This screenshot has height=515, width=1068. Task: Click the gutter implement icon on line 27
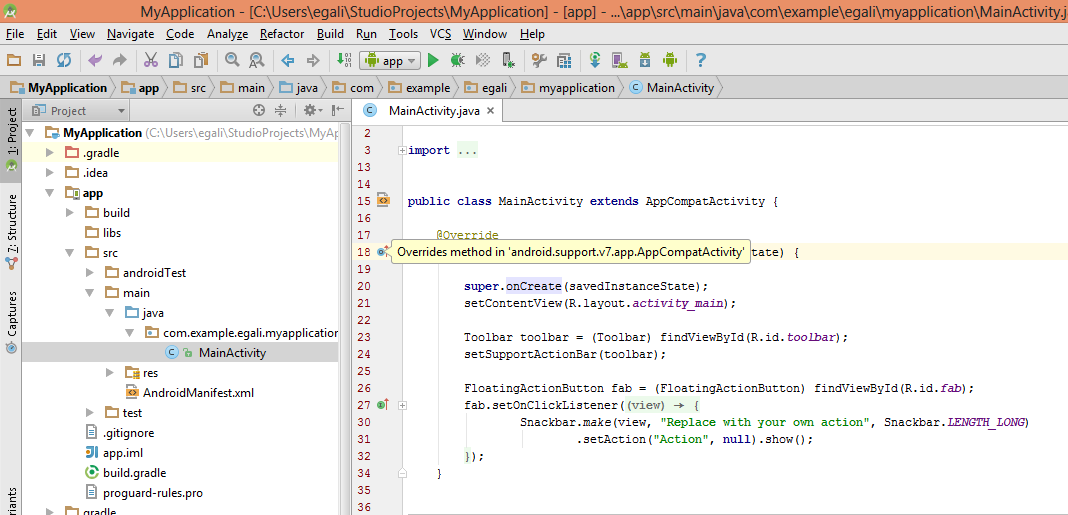382,405
